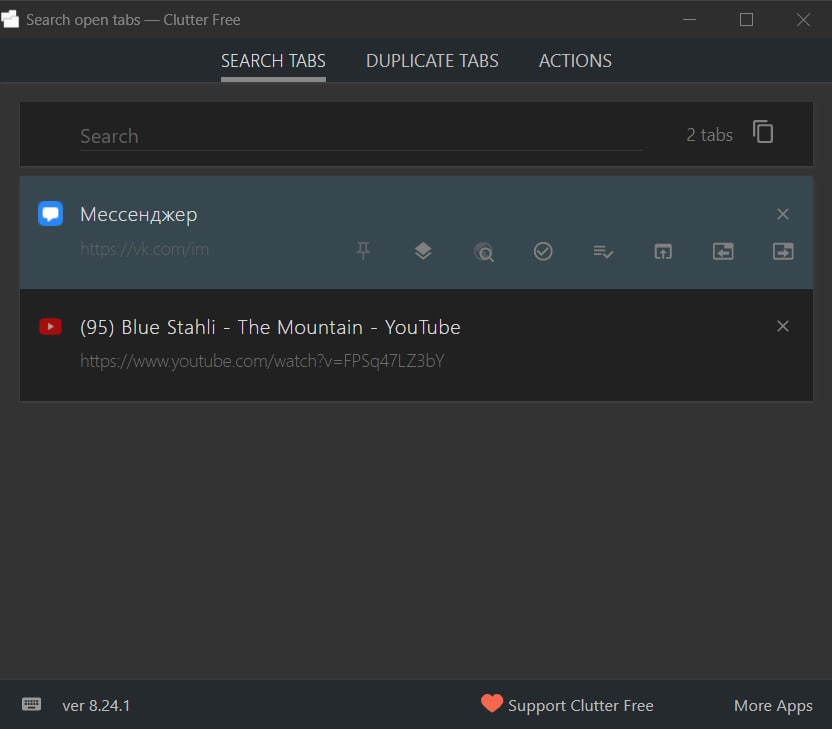This screenshot has height=729, width=832.
Task: Switch to the Search Tabs tab
Action: 273,61
